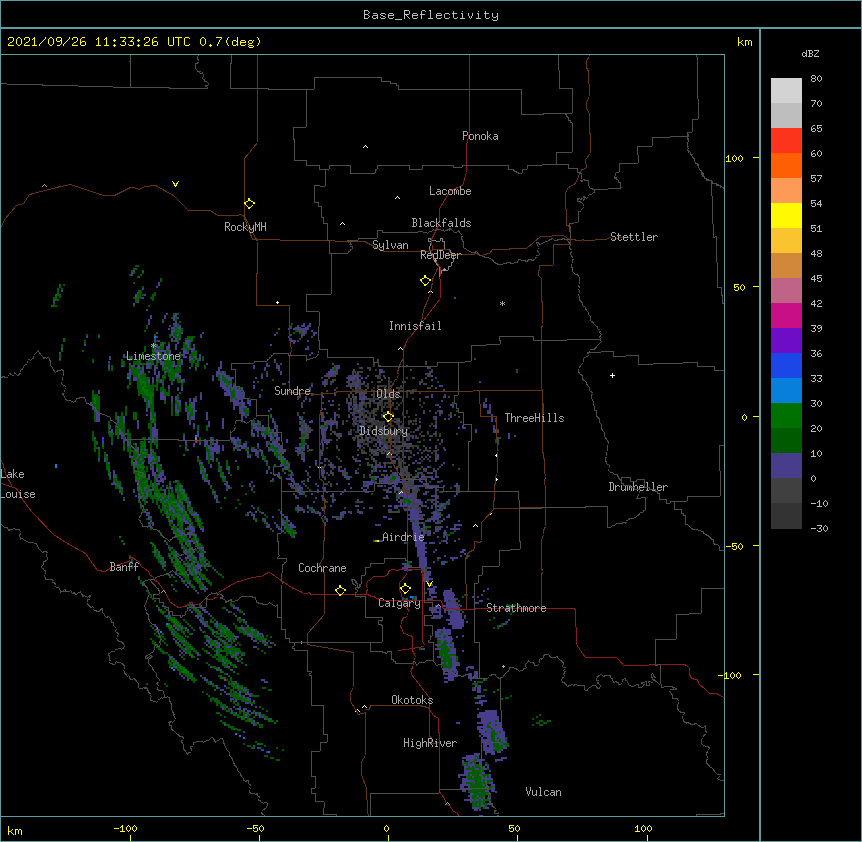The height and width of the screenshot is (842, 862).
Task: Click the yellow diamond marker above RockyMH
Action: (x=249, y=204)
